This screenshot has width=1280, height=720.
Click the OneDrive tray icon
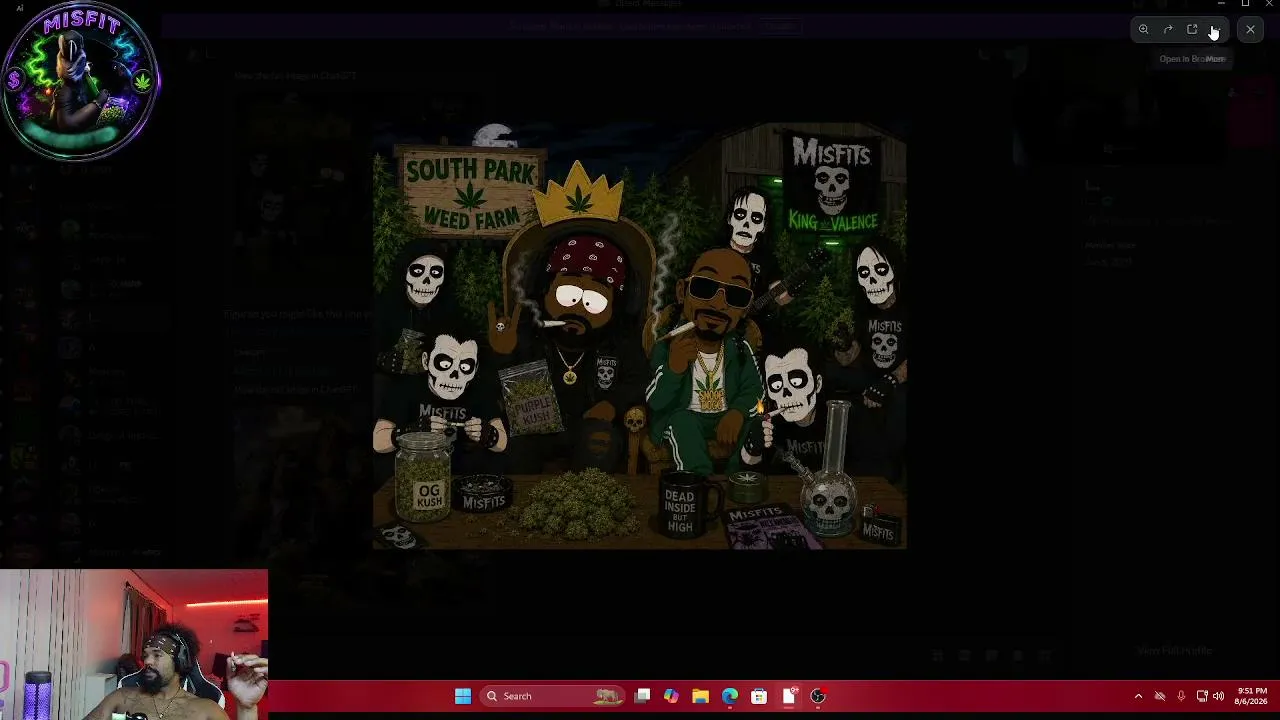click(1160, 696)
